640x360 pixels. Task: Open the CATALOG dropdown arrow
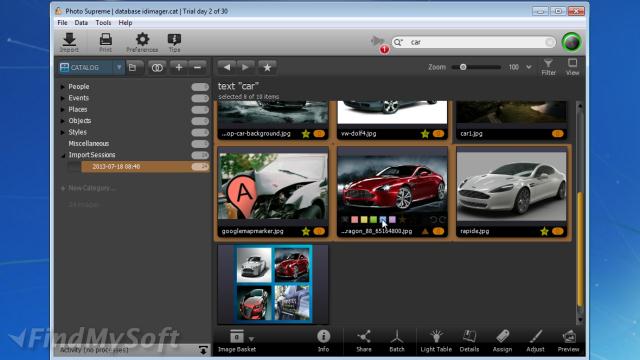119,67
